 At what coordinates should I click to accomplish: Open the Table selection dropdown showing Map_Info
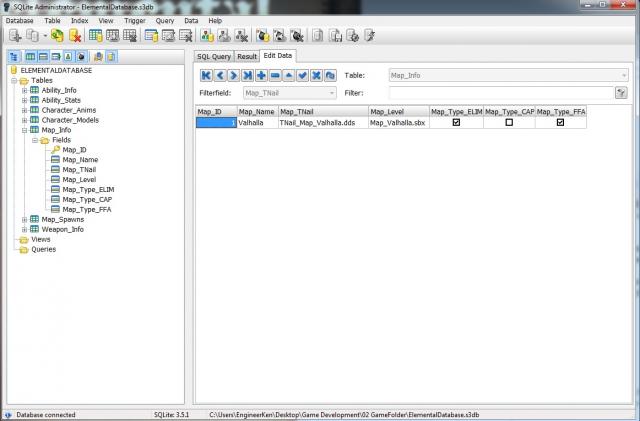pos(508,75)
